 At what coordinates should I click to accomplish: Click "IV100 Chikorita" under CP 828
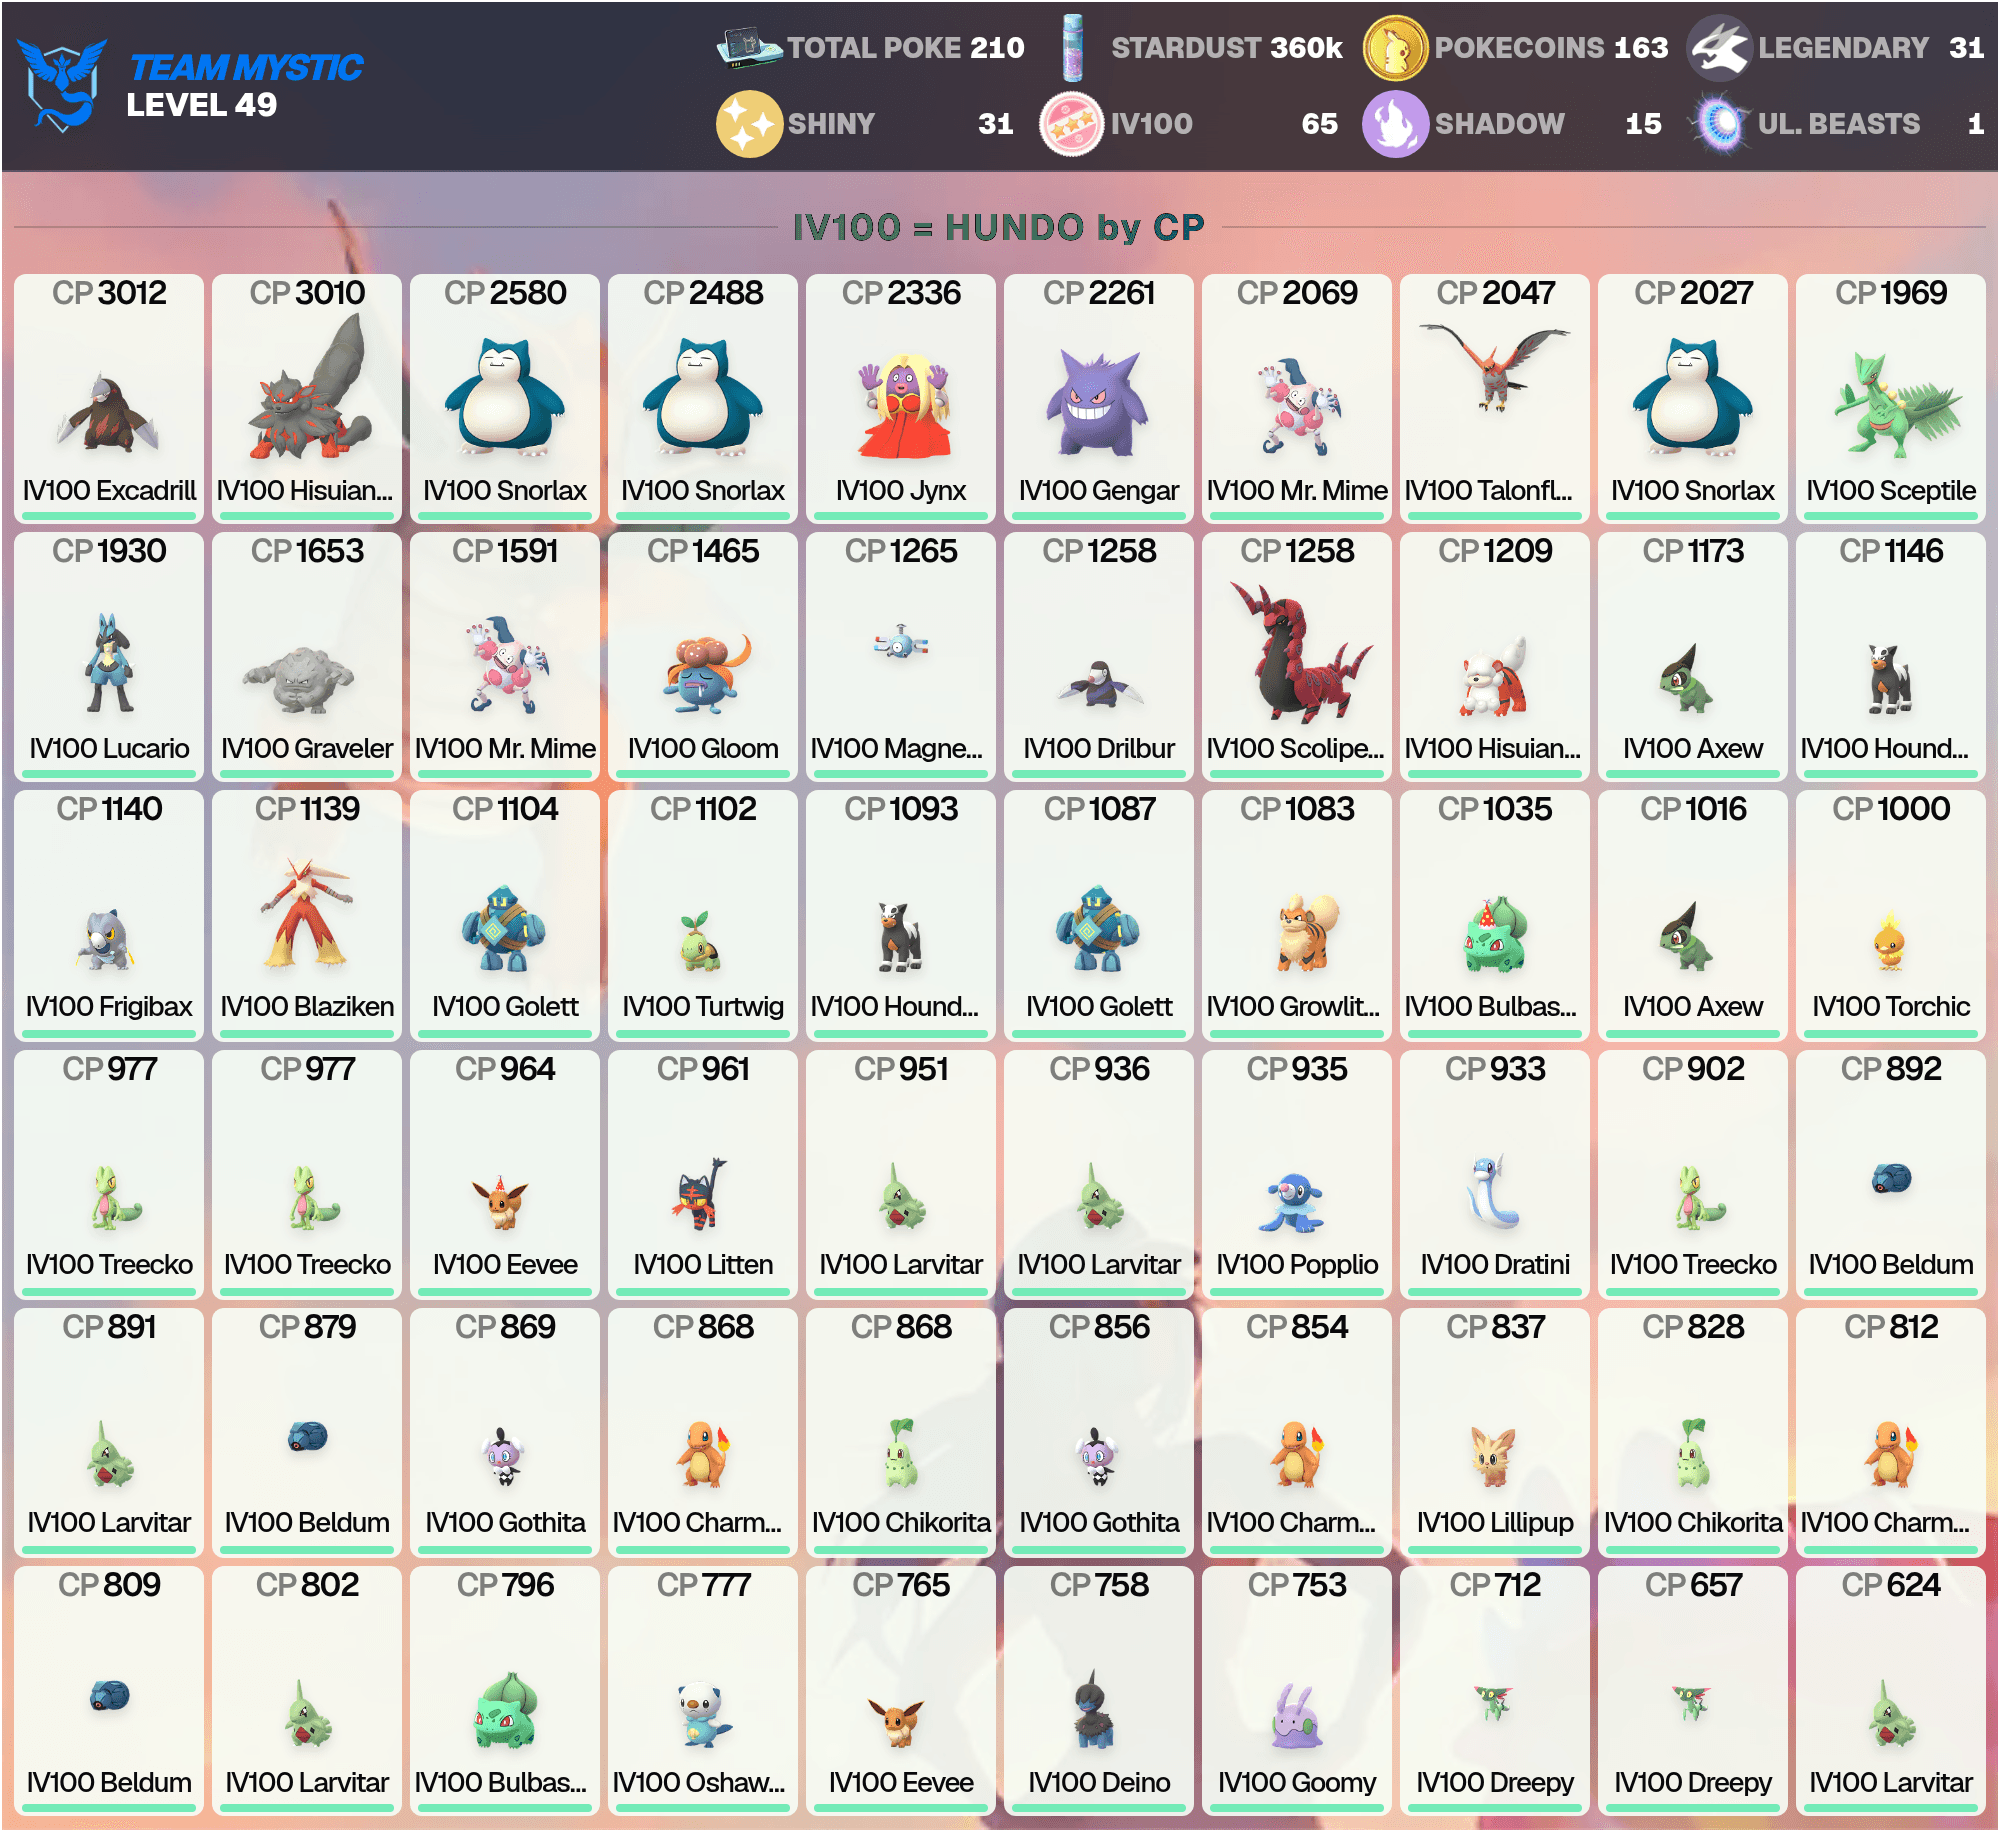click(1693, 1523)
